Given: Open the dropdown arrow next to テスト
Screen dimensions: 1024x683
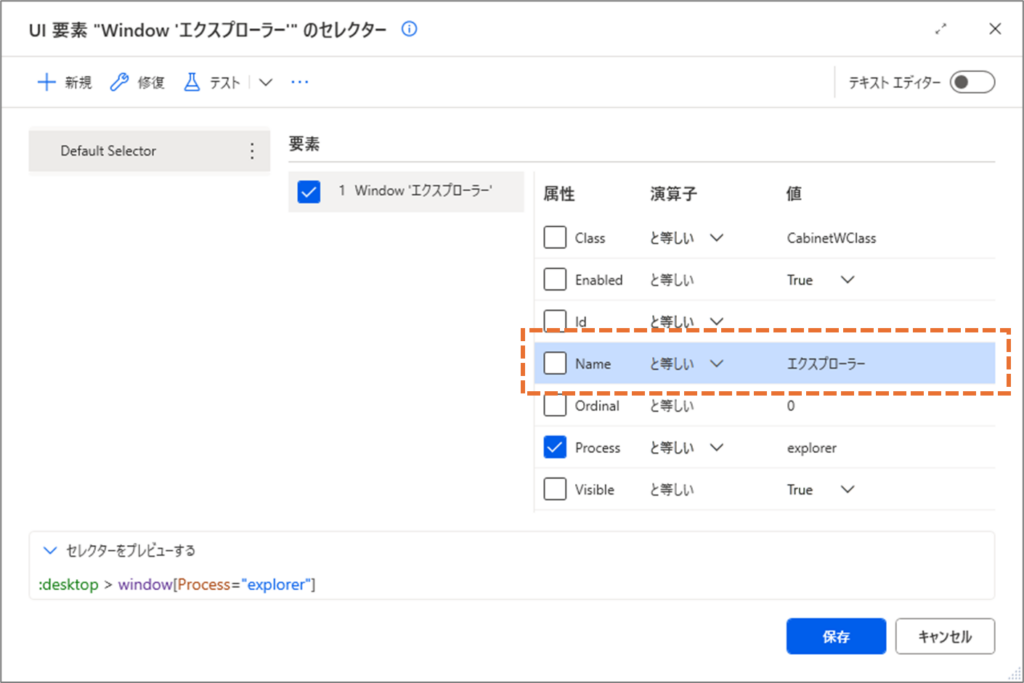Looking at the screenshot, I should [x=265, y=82].
